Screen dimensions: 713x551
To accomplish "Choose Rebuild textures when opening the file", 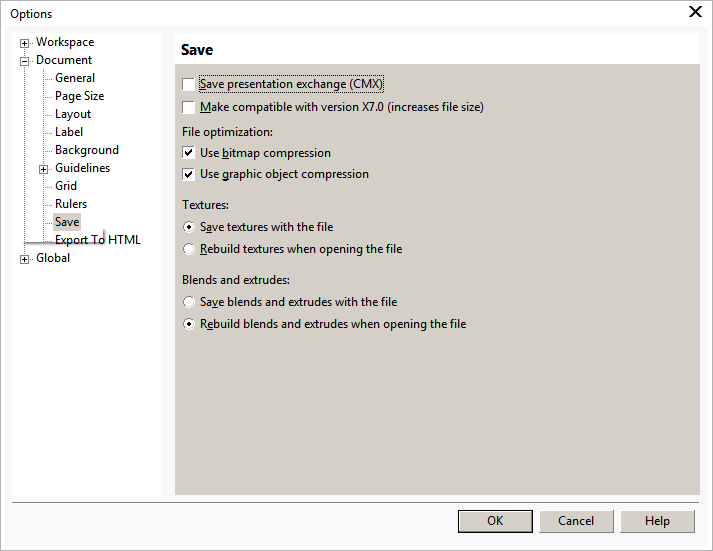I will pos(190,249).
